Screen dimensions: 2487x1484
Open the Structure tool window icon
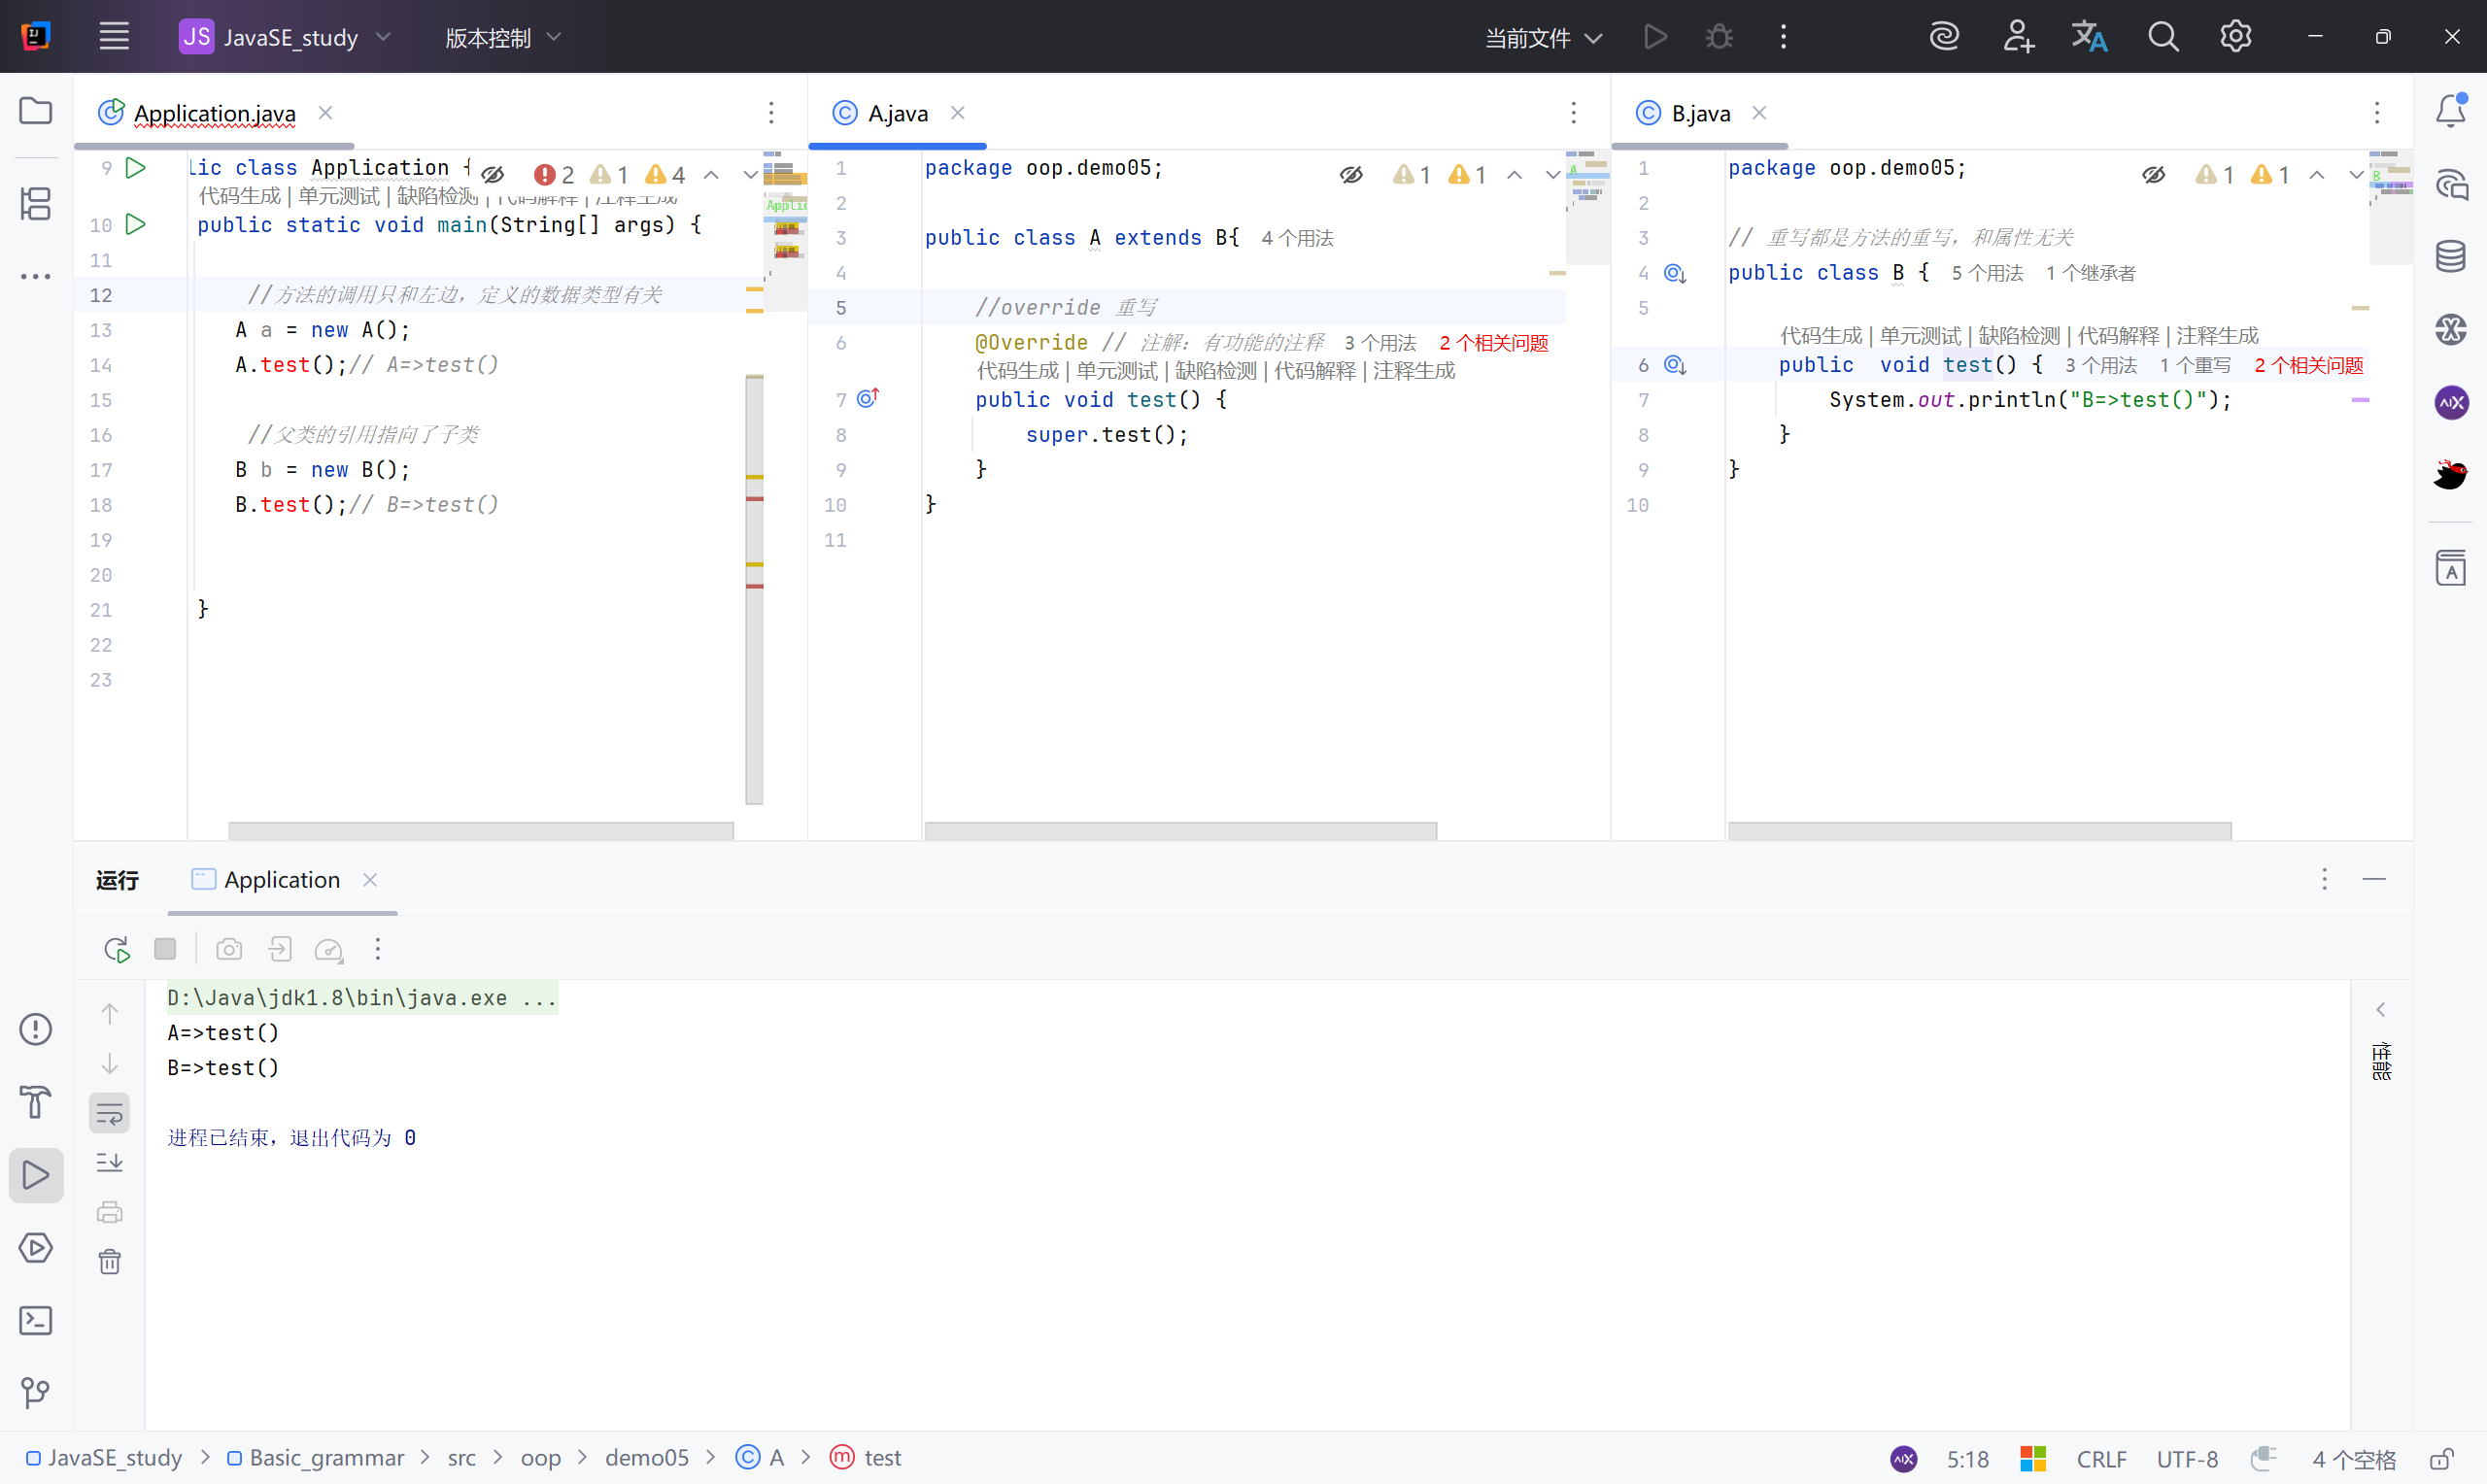pyautogui.click(x=36, y=205)
